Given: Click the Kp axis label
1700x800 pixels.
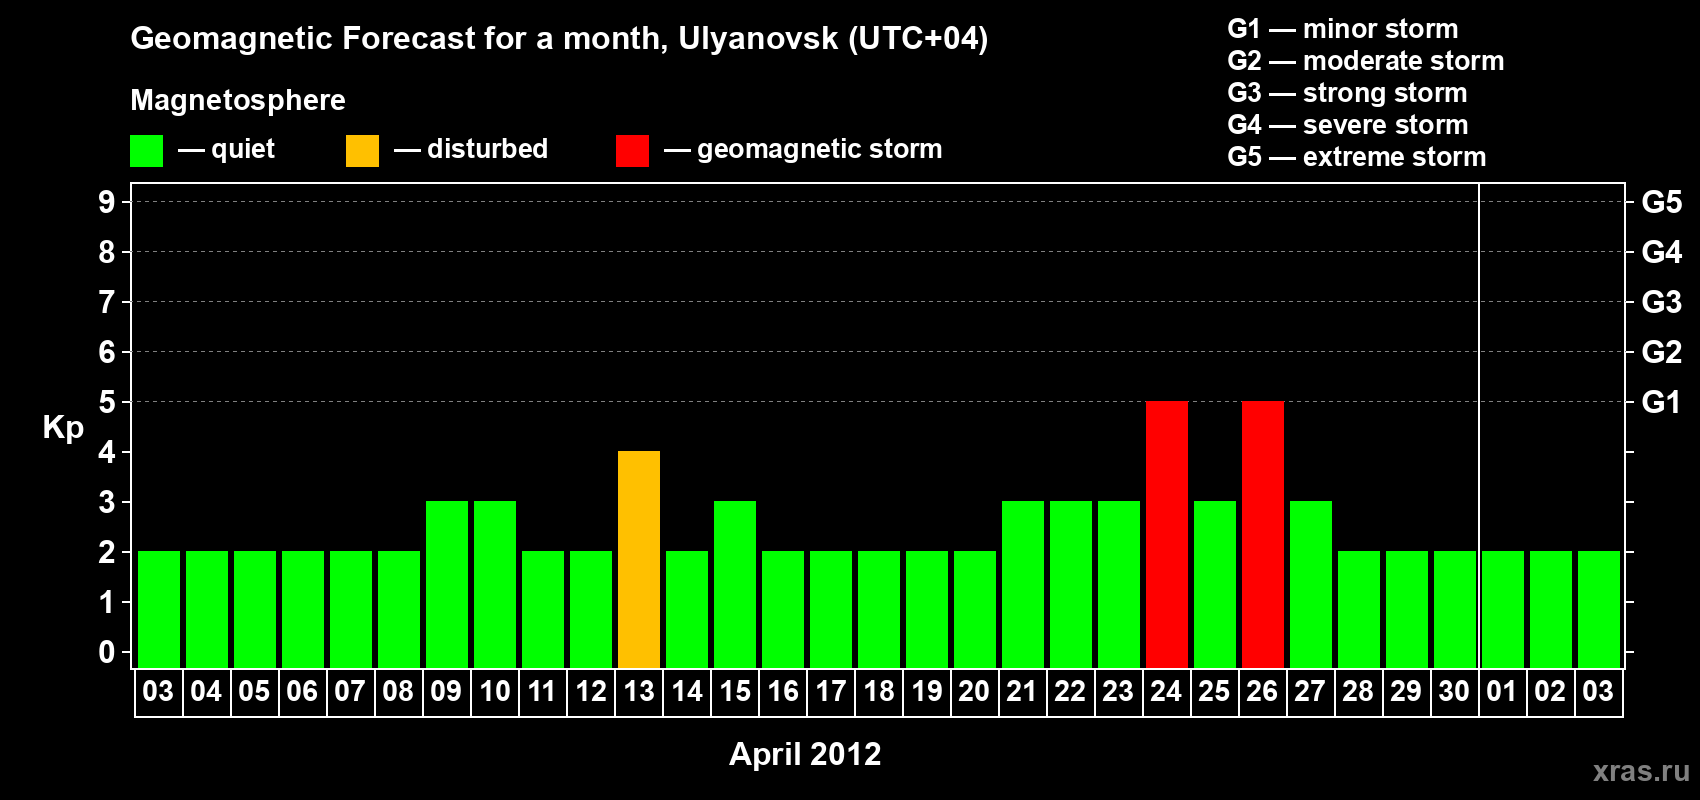Looking at the screenshot, I should (63, 428).
